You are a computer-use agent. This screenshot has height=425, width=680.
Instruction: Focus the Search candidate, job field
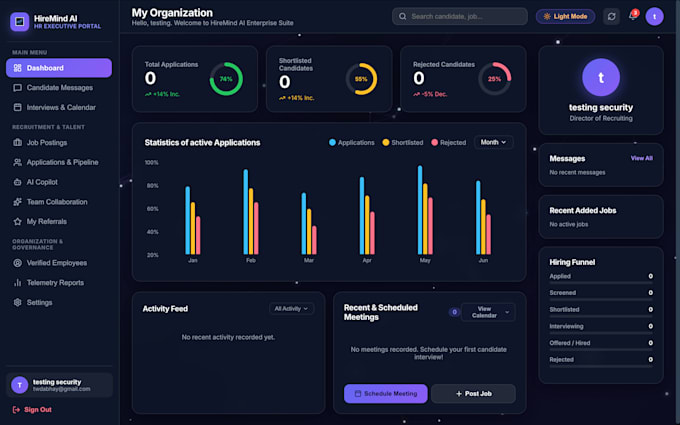point(460,16)
